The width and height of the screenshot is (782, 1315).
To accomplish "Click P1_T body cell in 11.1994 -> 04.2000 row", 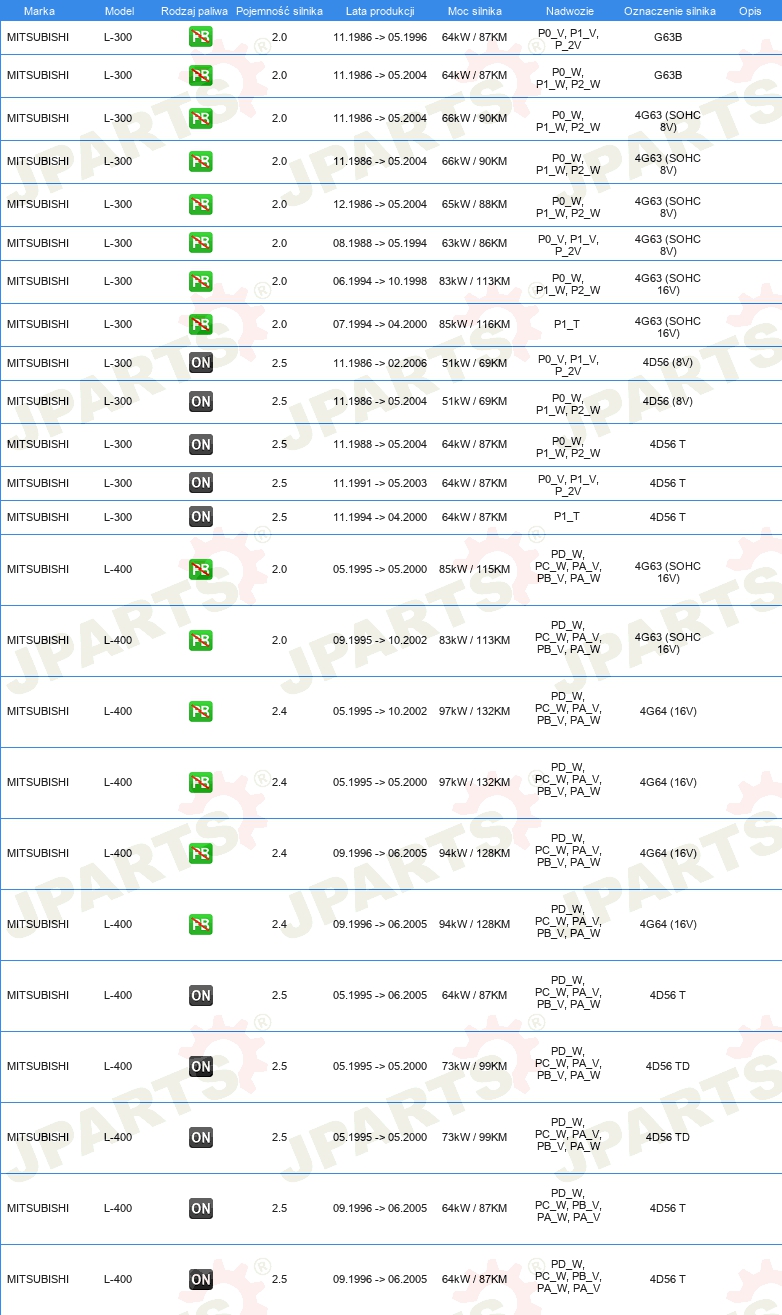I will pos(567,517).
